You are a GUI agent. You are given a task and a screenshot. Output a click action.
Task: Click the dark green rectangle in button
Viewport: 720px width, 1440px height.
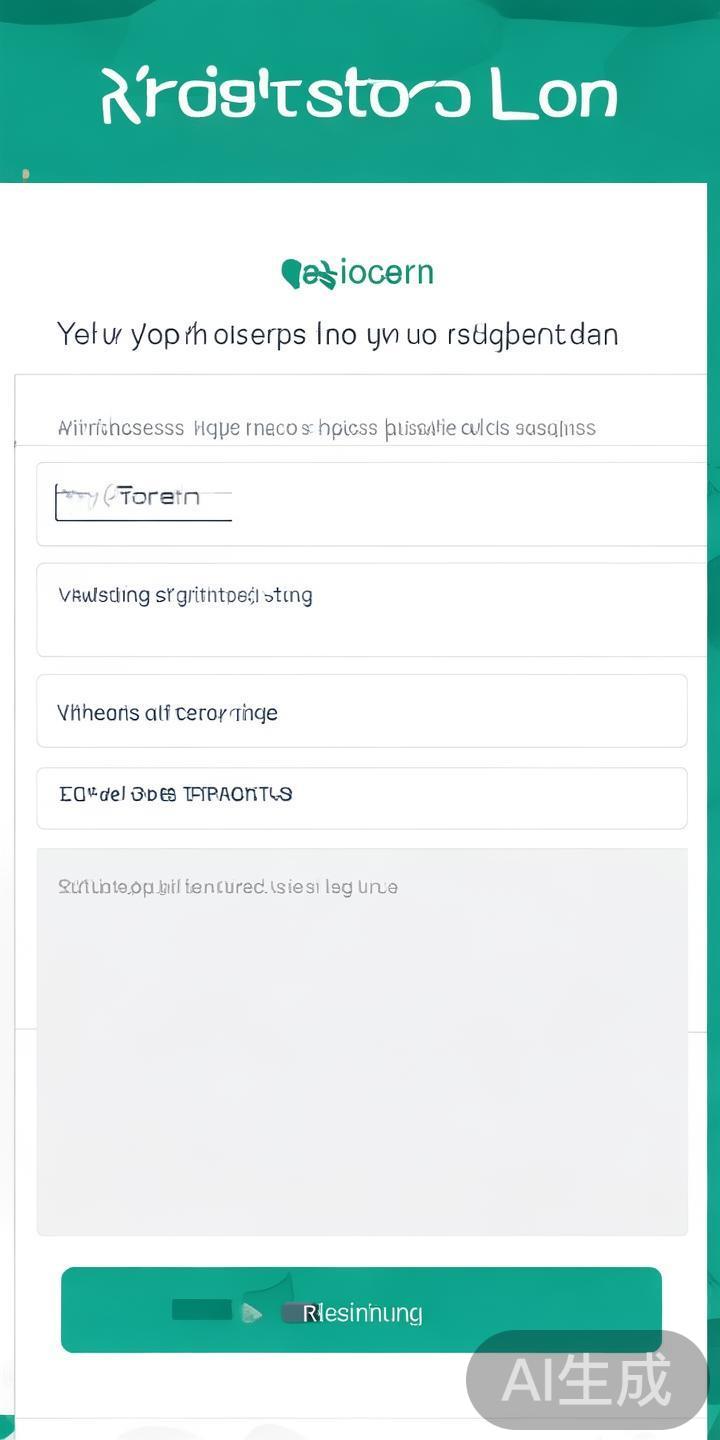[202, 1309]
